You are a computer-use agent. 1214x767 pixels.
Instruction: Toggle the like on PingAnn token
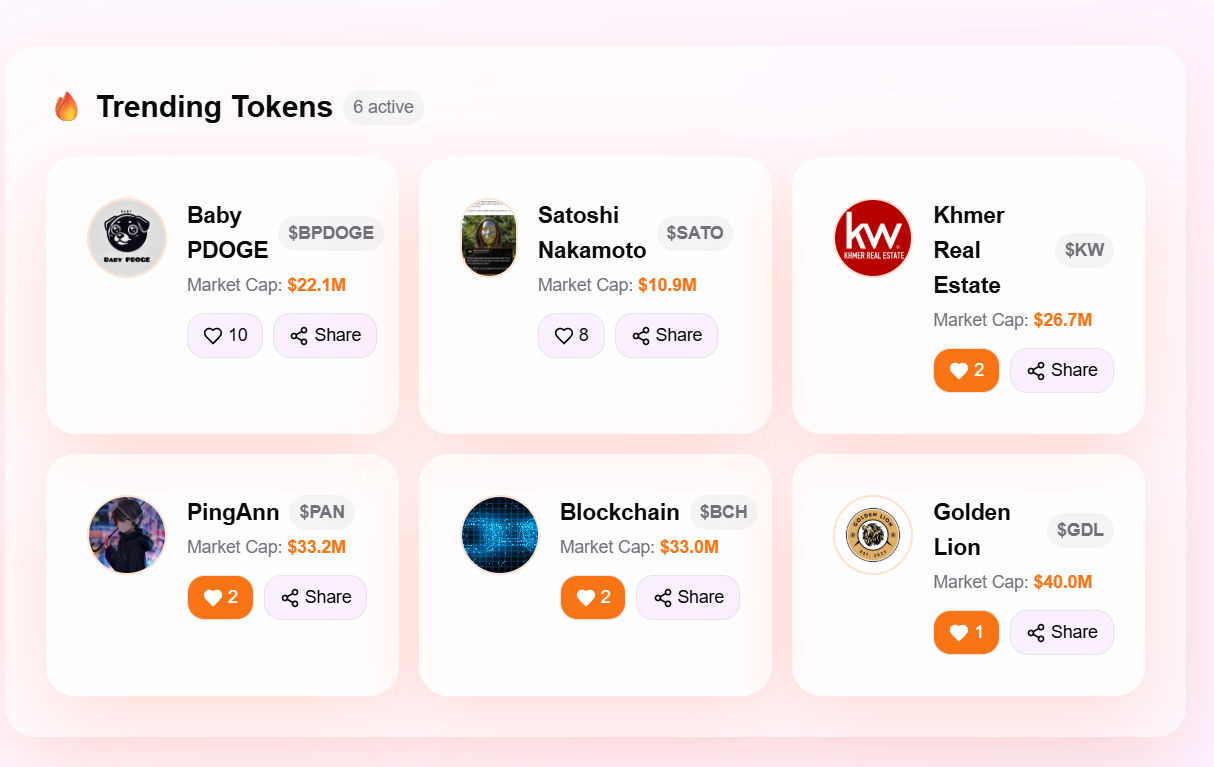(220, 597)
